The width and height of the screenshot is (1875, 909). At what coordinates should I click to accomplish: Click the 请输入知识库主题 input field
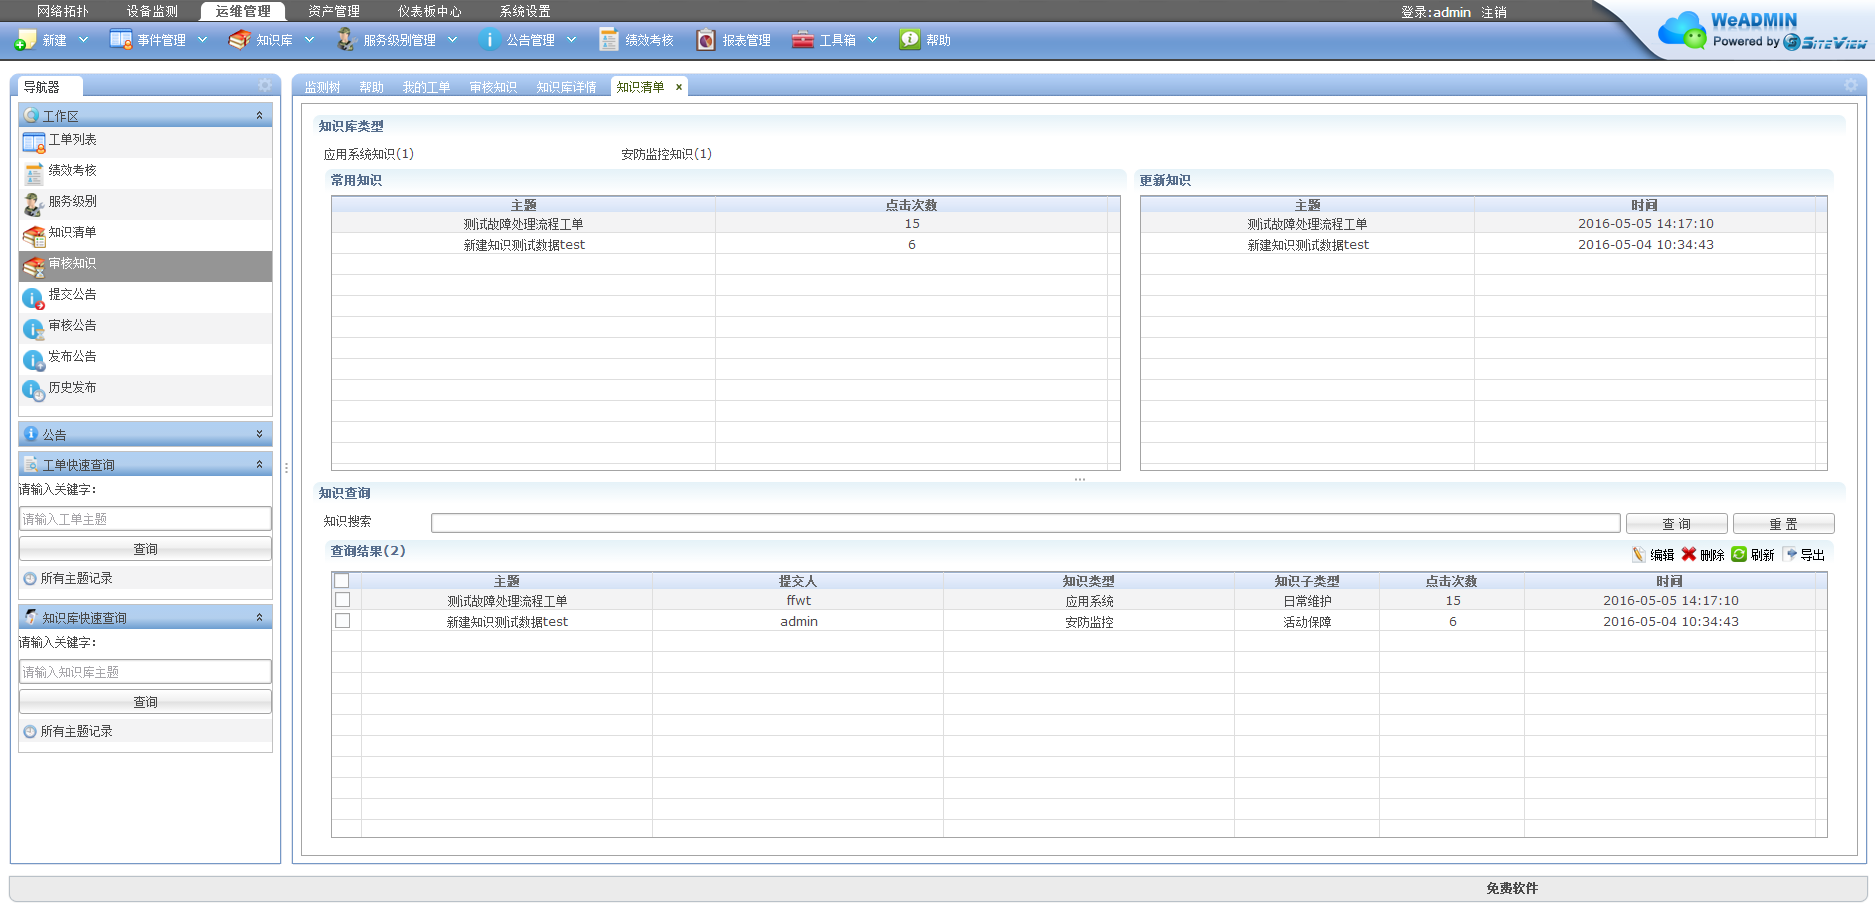click(145, 671)
